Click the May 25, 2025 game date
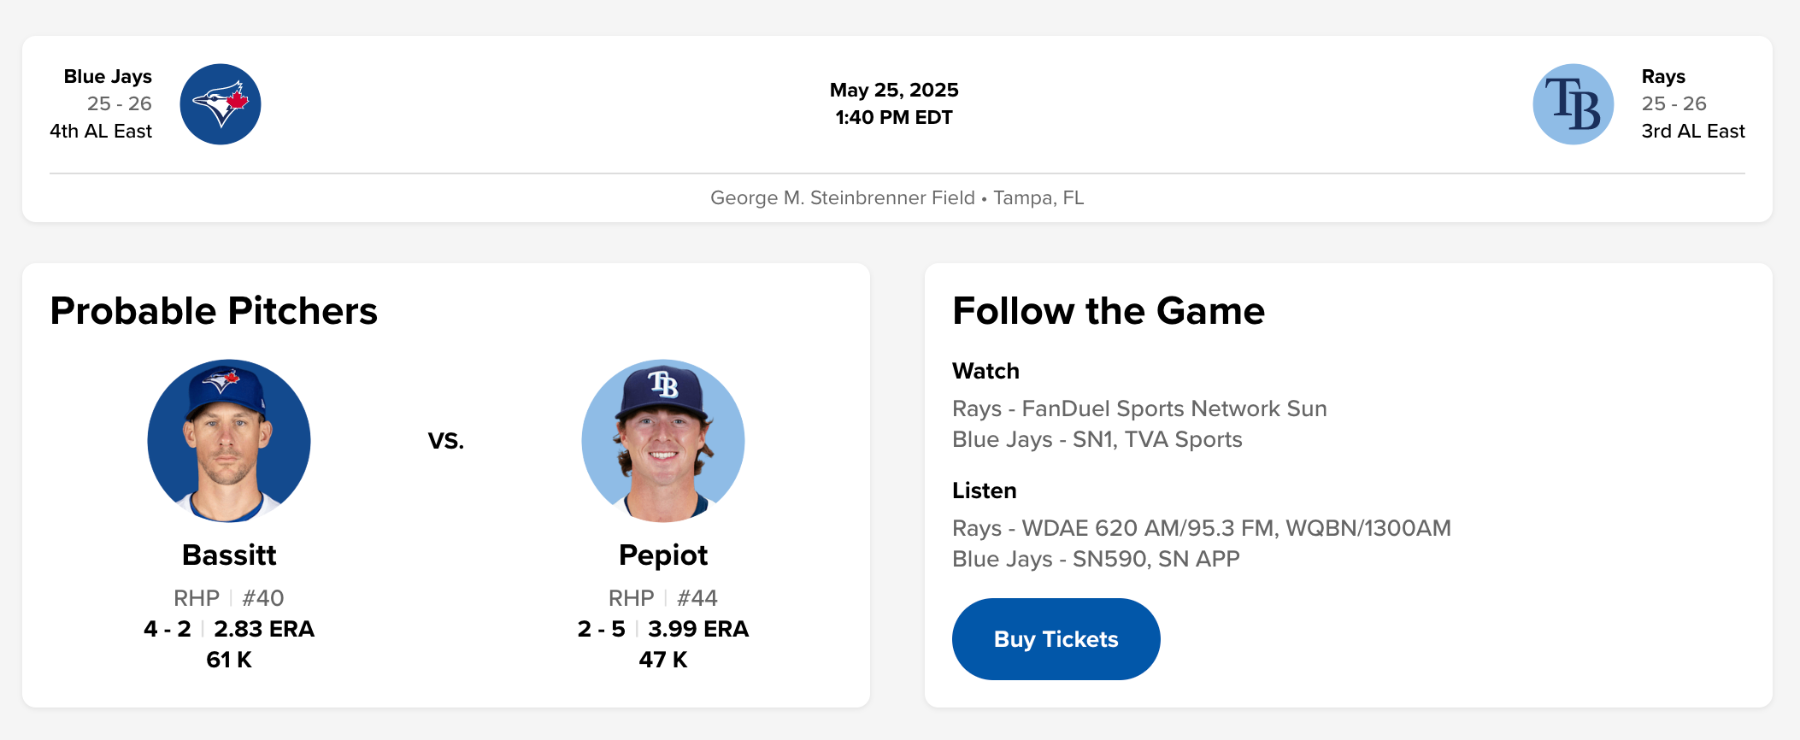The width and height of the screenshot is (1800, 740). coord(894,90)
